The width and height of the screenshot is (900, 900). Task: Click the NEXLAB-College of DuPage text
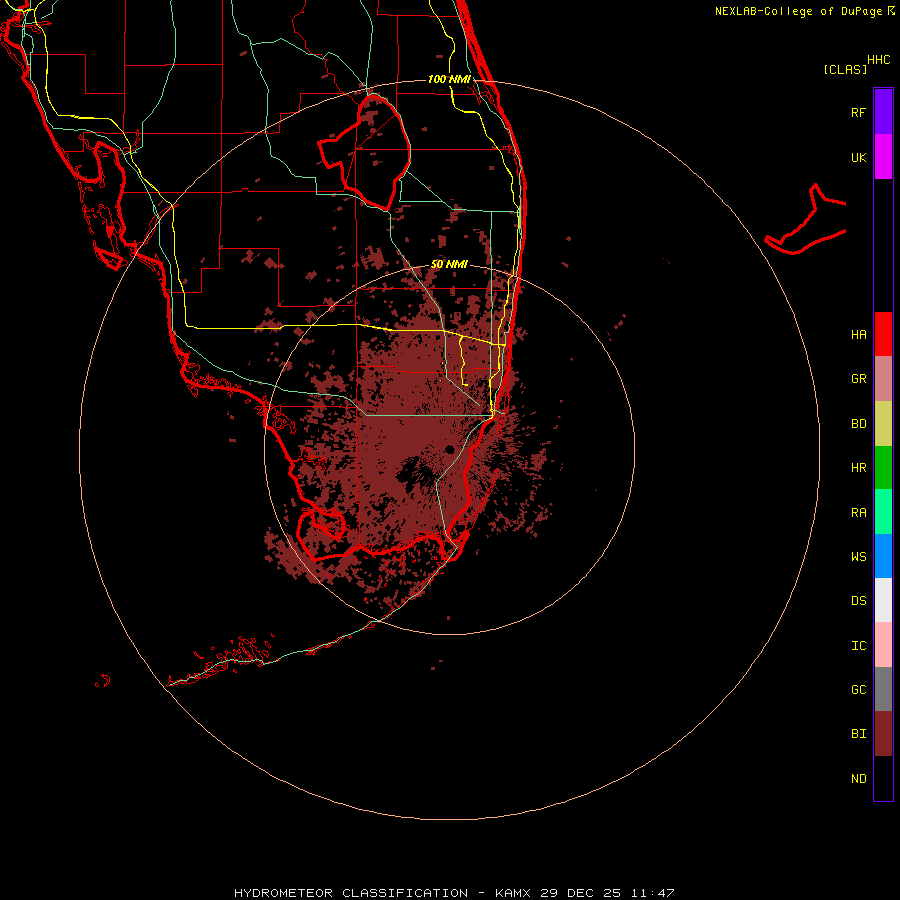click(x=798, y=11)
